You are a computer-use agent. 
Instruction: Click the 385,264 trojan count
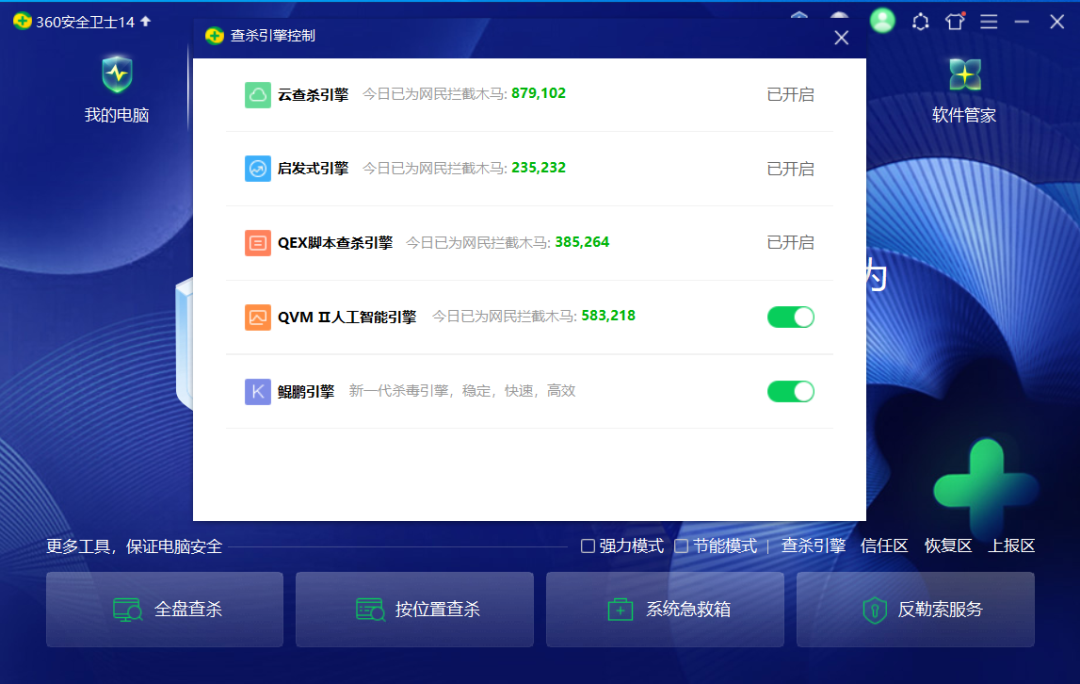tap(582, 242)
